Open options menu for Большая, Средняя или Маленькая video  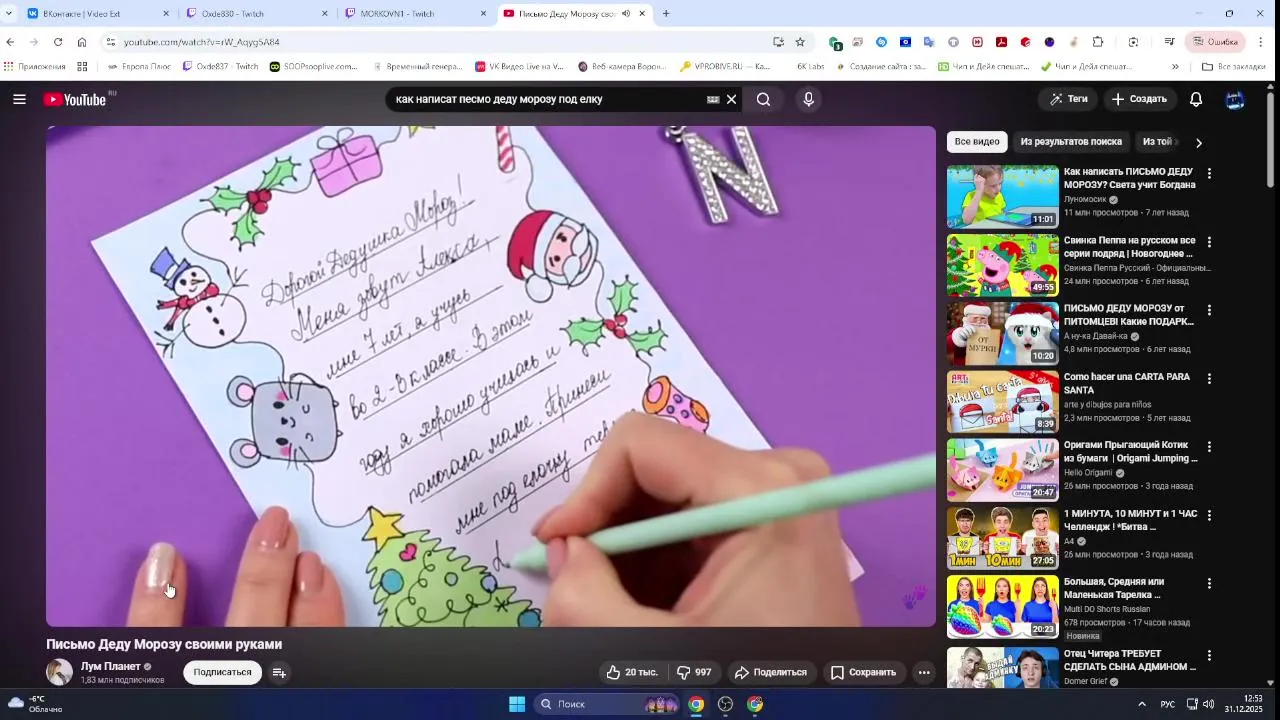[1209, 584]
